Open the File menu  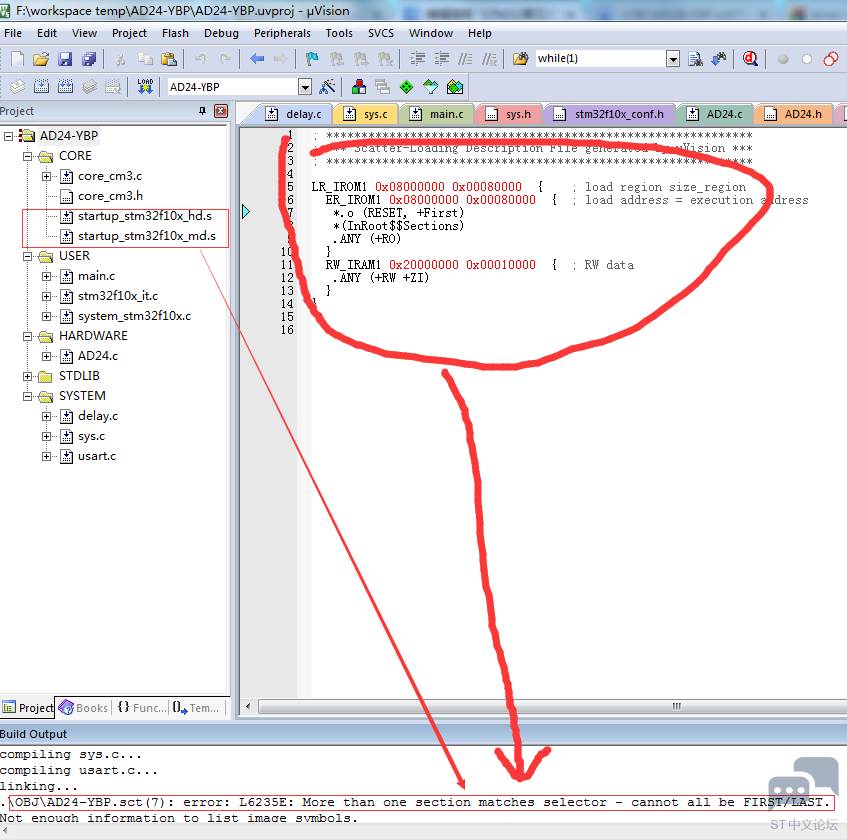tap(13, 33)
